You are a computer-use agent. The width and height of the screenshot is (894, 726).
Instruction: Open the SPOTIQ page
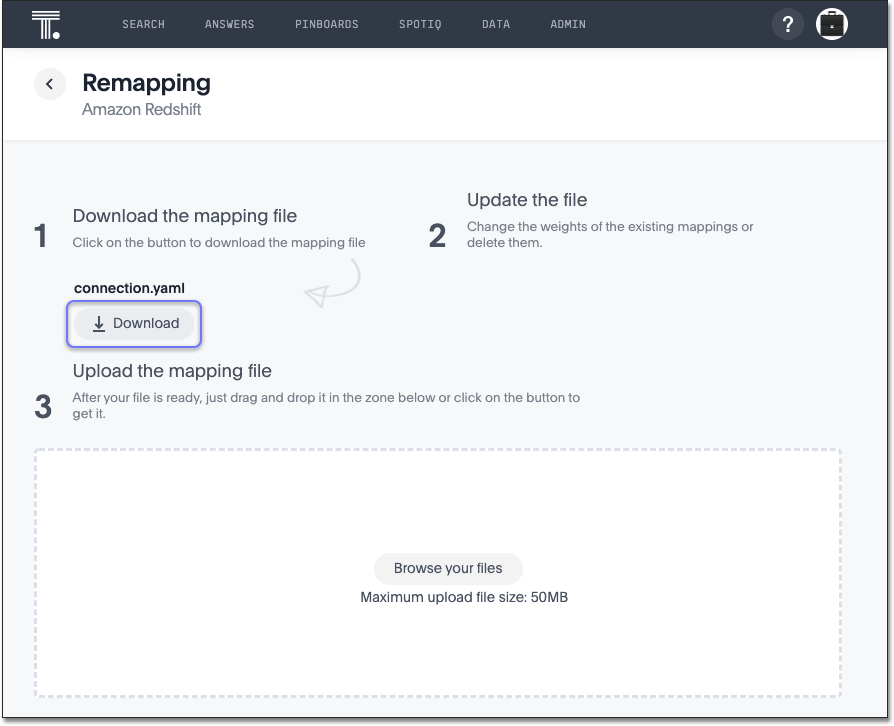point(420,24)
